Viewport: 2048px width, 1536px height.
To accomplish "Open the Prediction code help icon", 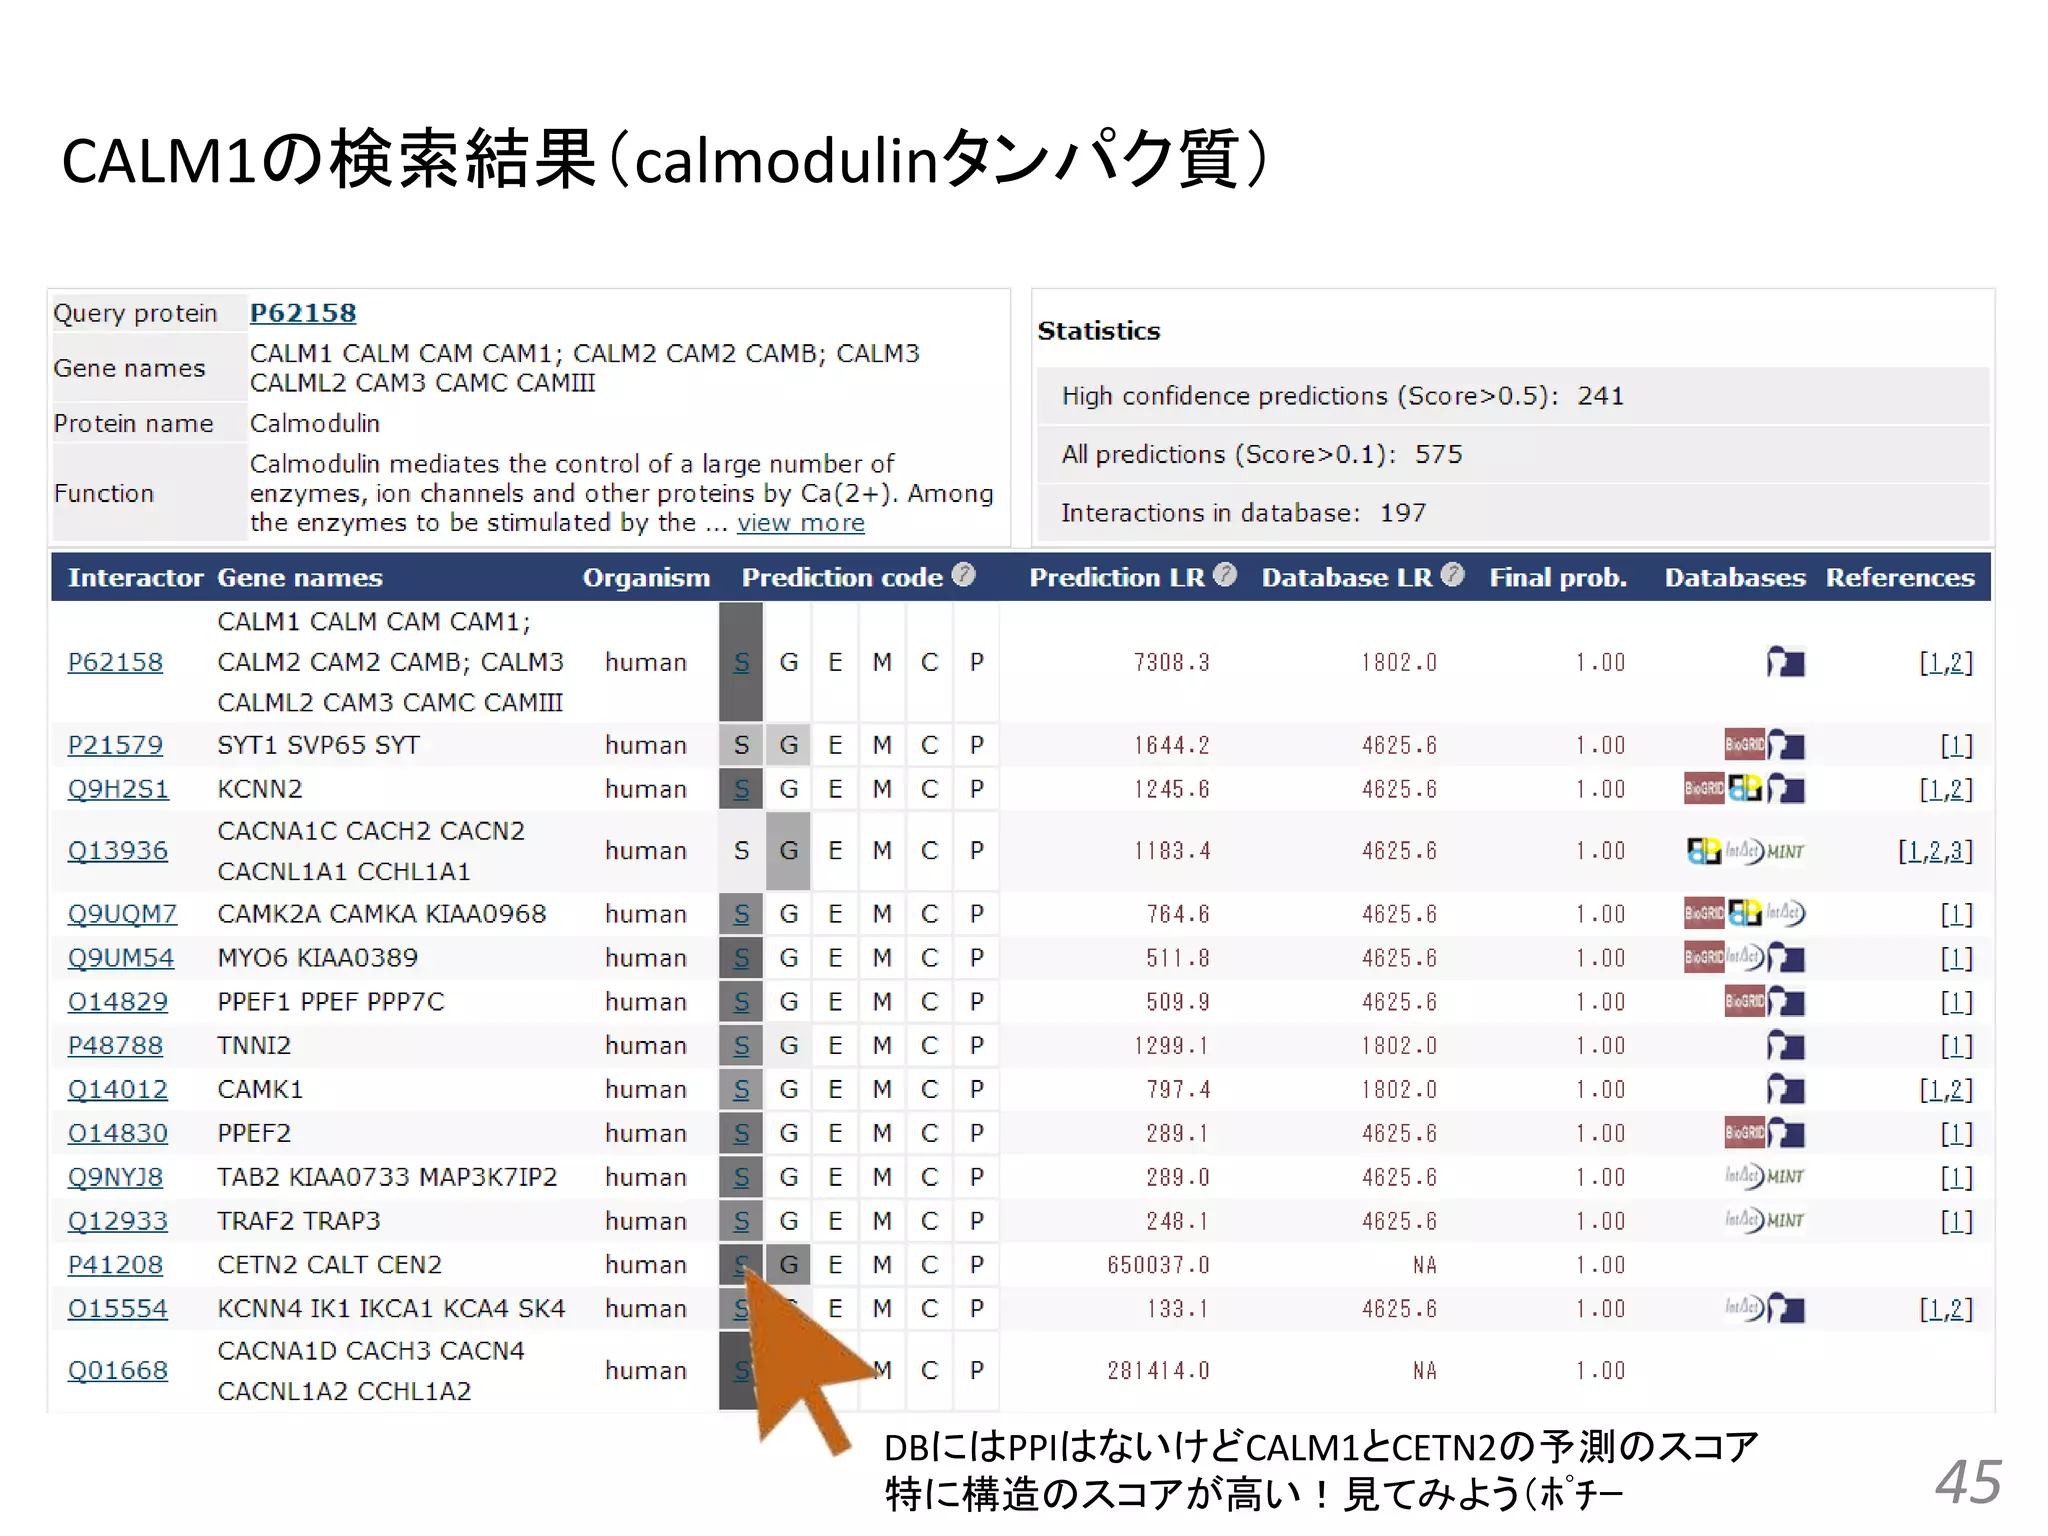I will coord(963,575).
